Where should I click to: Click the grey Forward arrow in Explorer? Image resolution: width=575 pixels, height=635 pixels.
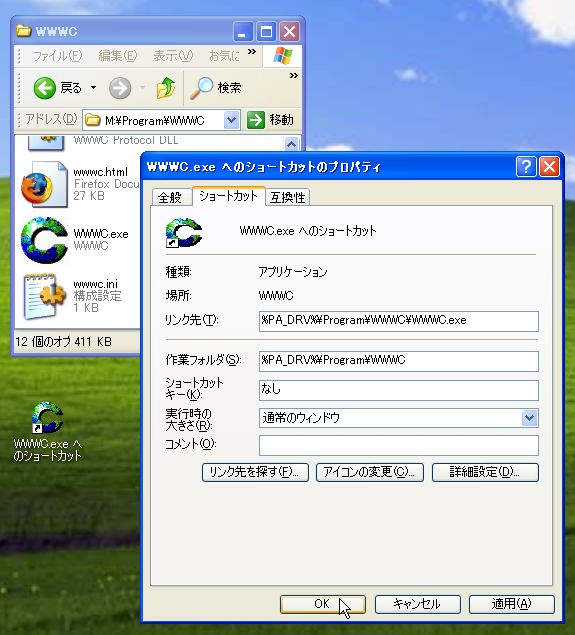click(120, 88)
